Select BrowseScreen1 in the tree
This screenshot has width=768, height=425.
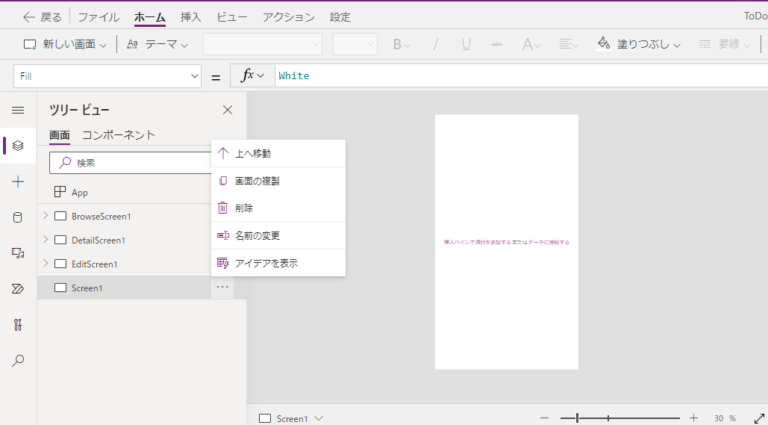click(101, 216)
